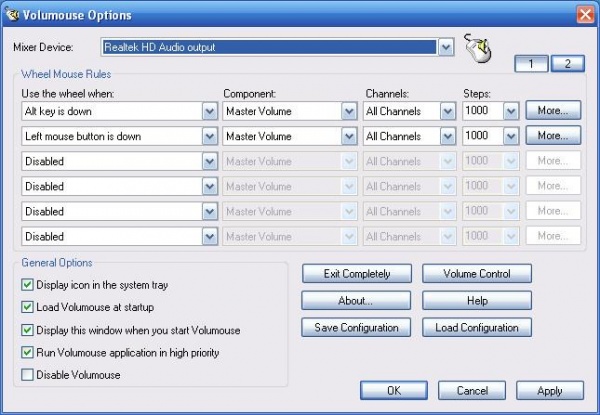Image resolution: width=600 pixels, height=415 pixels.
Task: Click More... for the Alt key rule
Action: pyautogui.click(x=553, y=111)
